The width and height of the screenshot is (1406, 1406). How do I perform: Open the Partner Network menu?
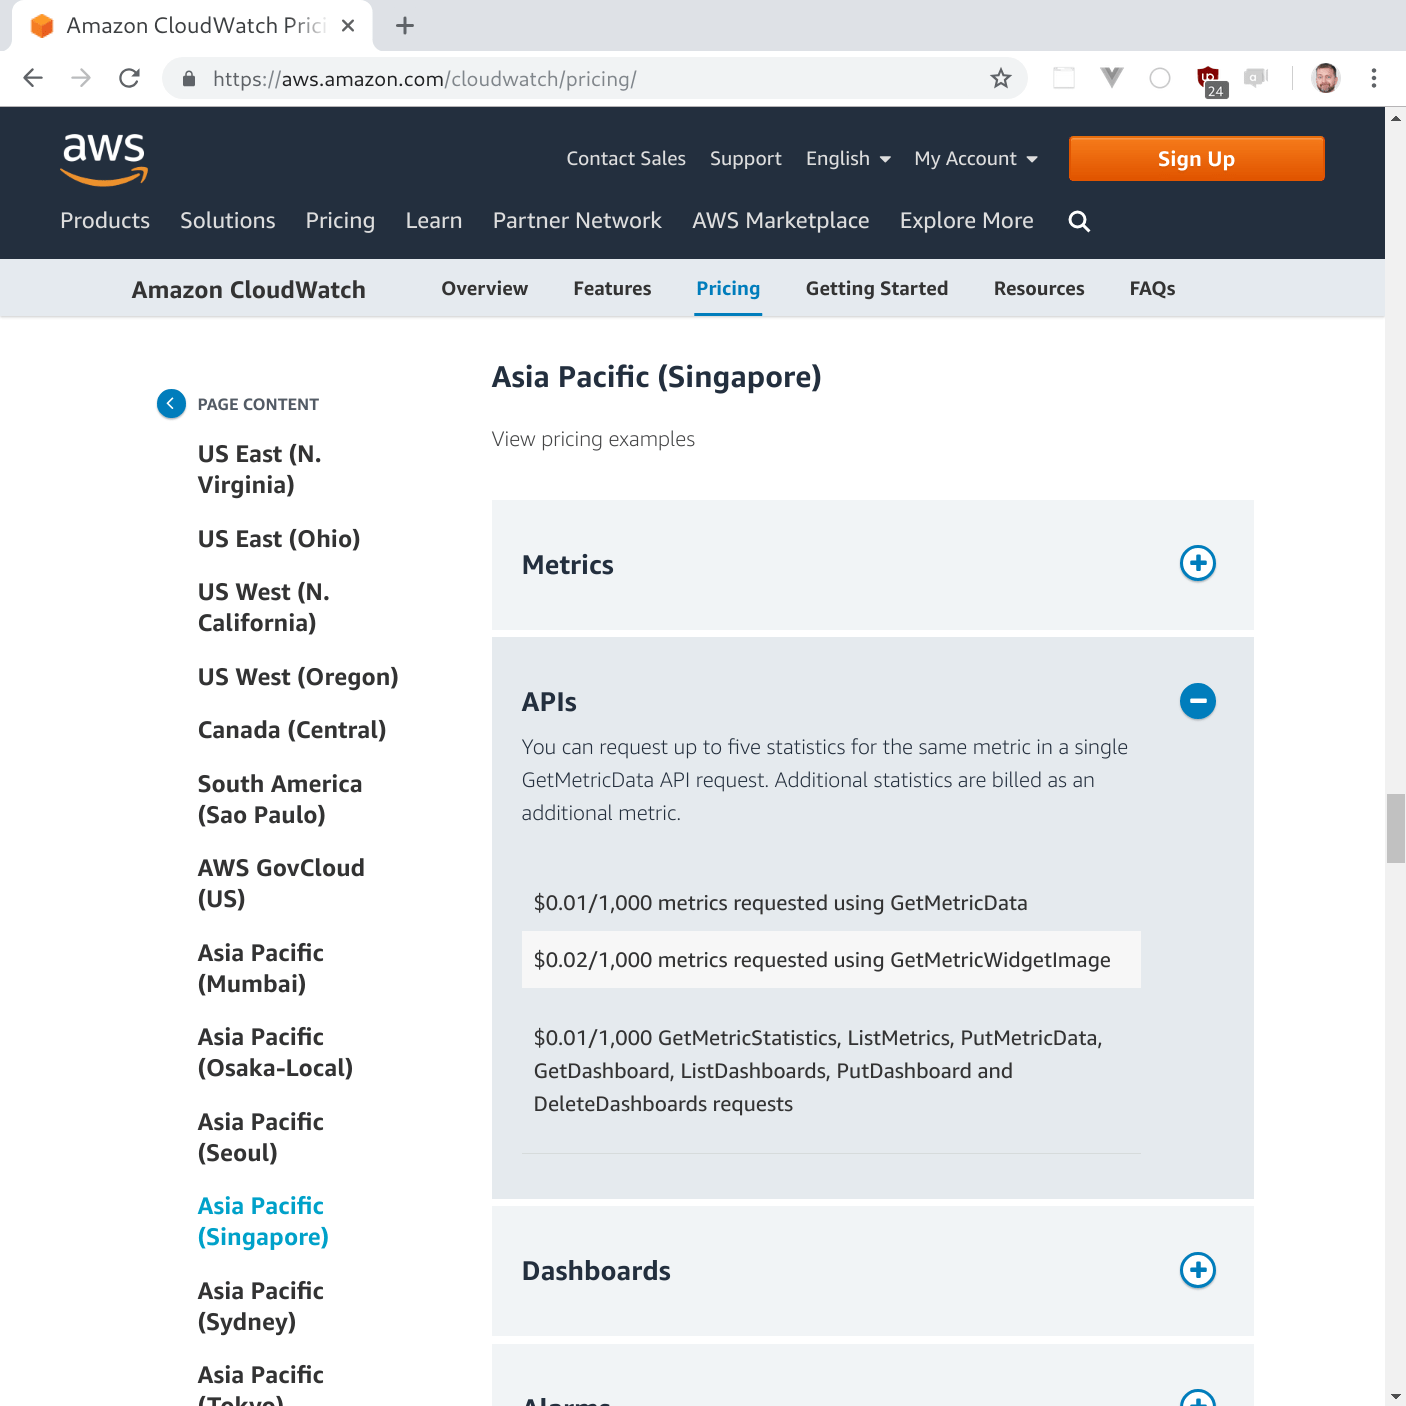[577, 220]
